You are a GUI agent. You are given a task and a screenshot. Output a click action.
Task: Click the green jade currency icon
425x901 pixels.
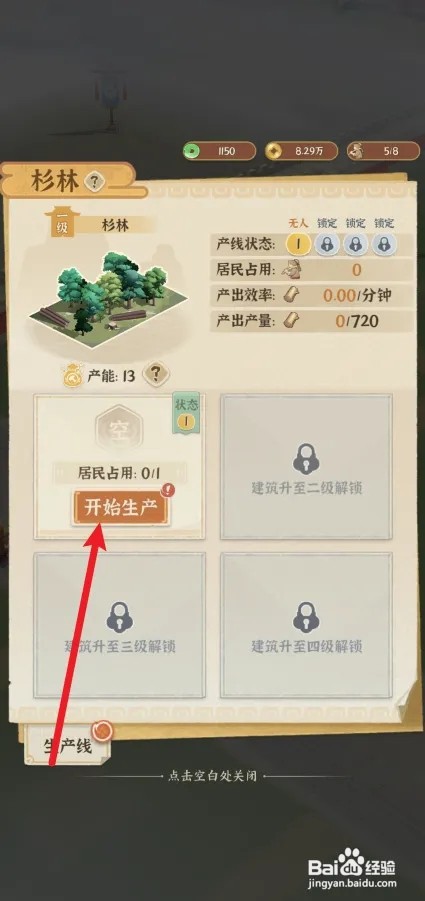[x=191, y=151]
